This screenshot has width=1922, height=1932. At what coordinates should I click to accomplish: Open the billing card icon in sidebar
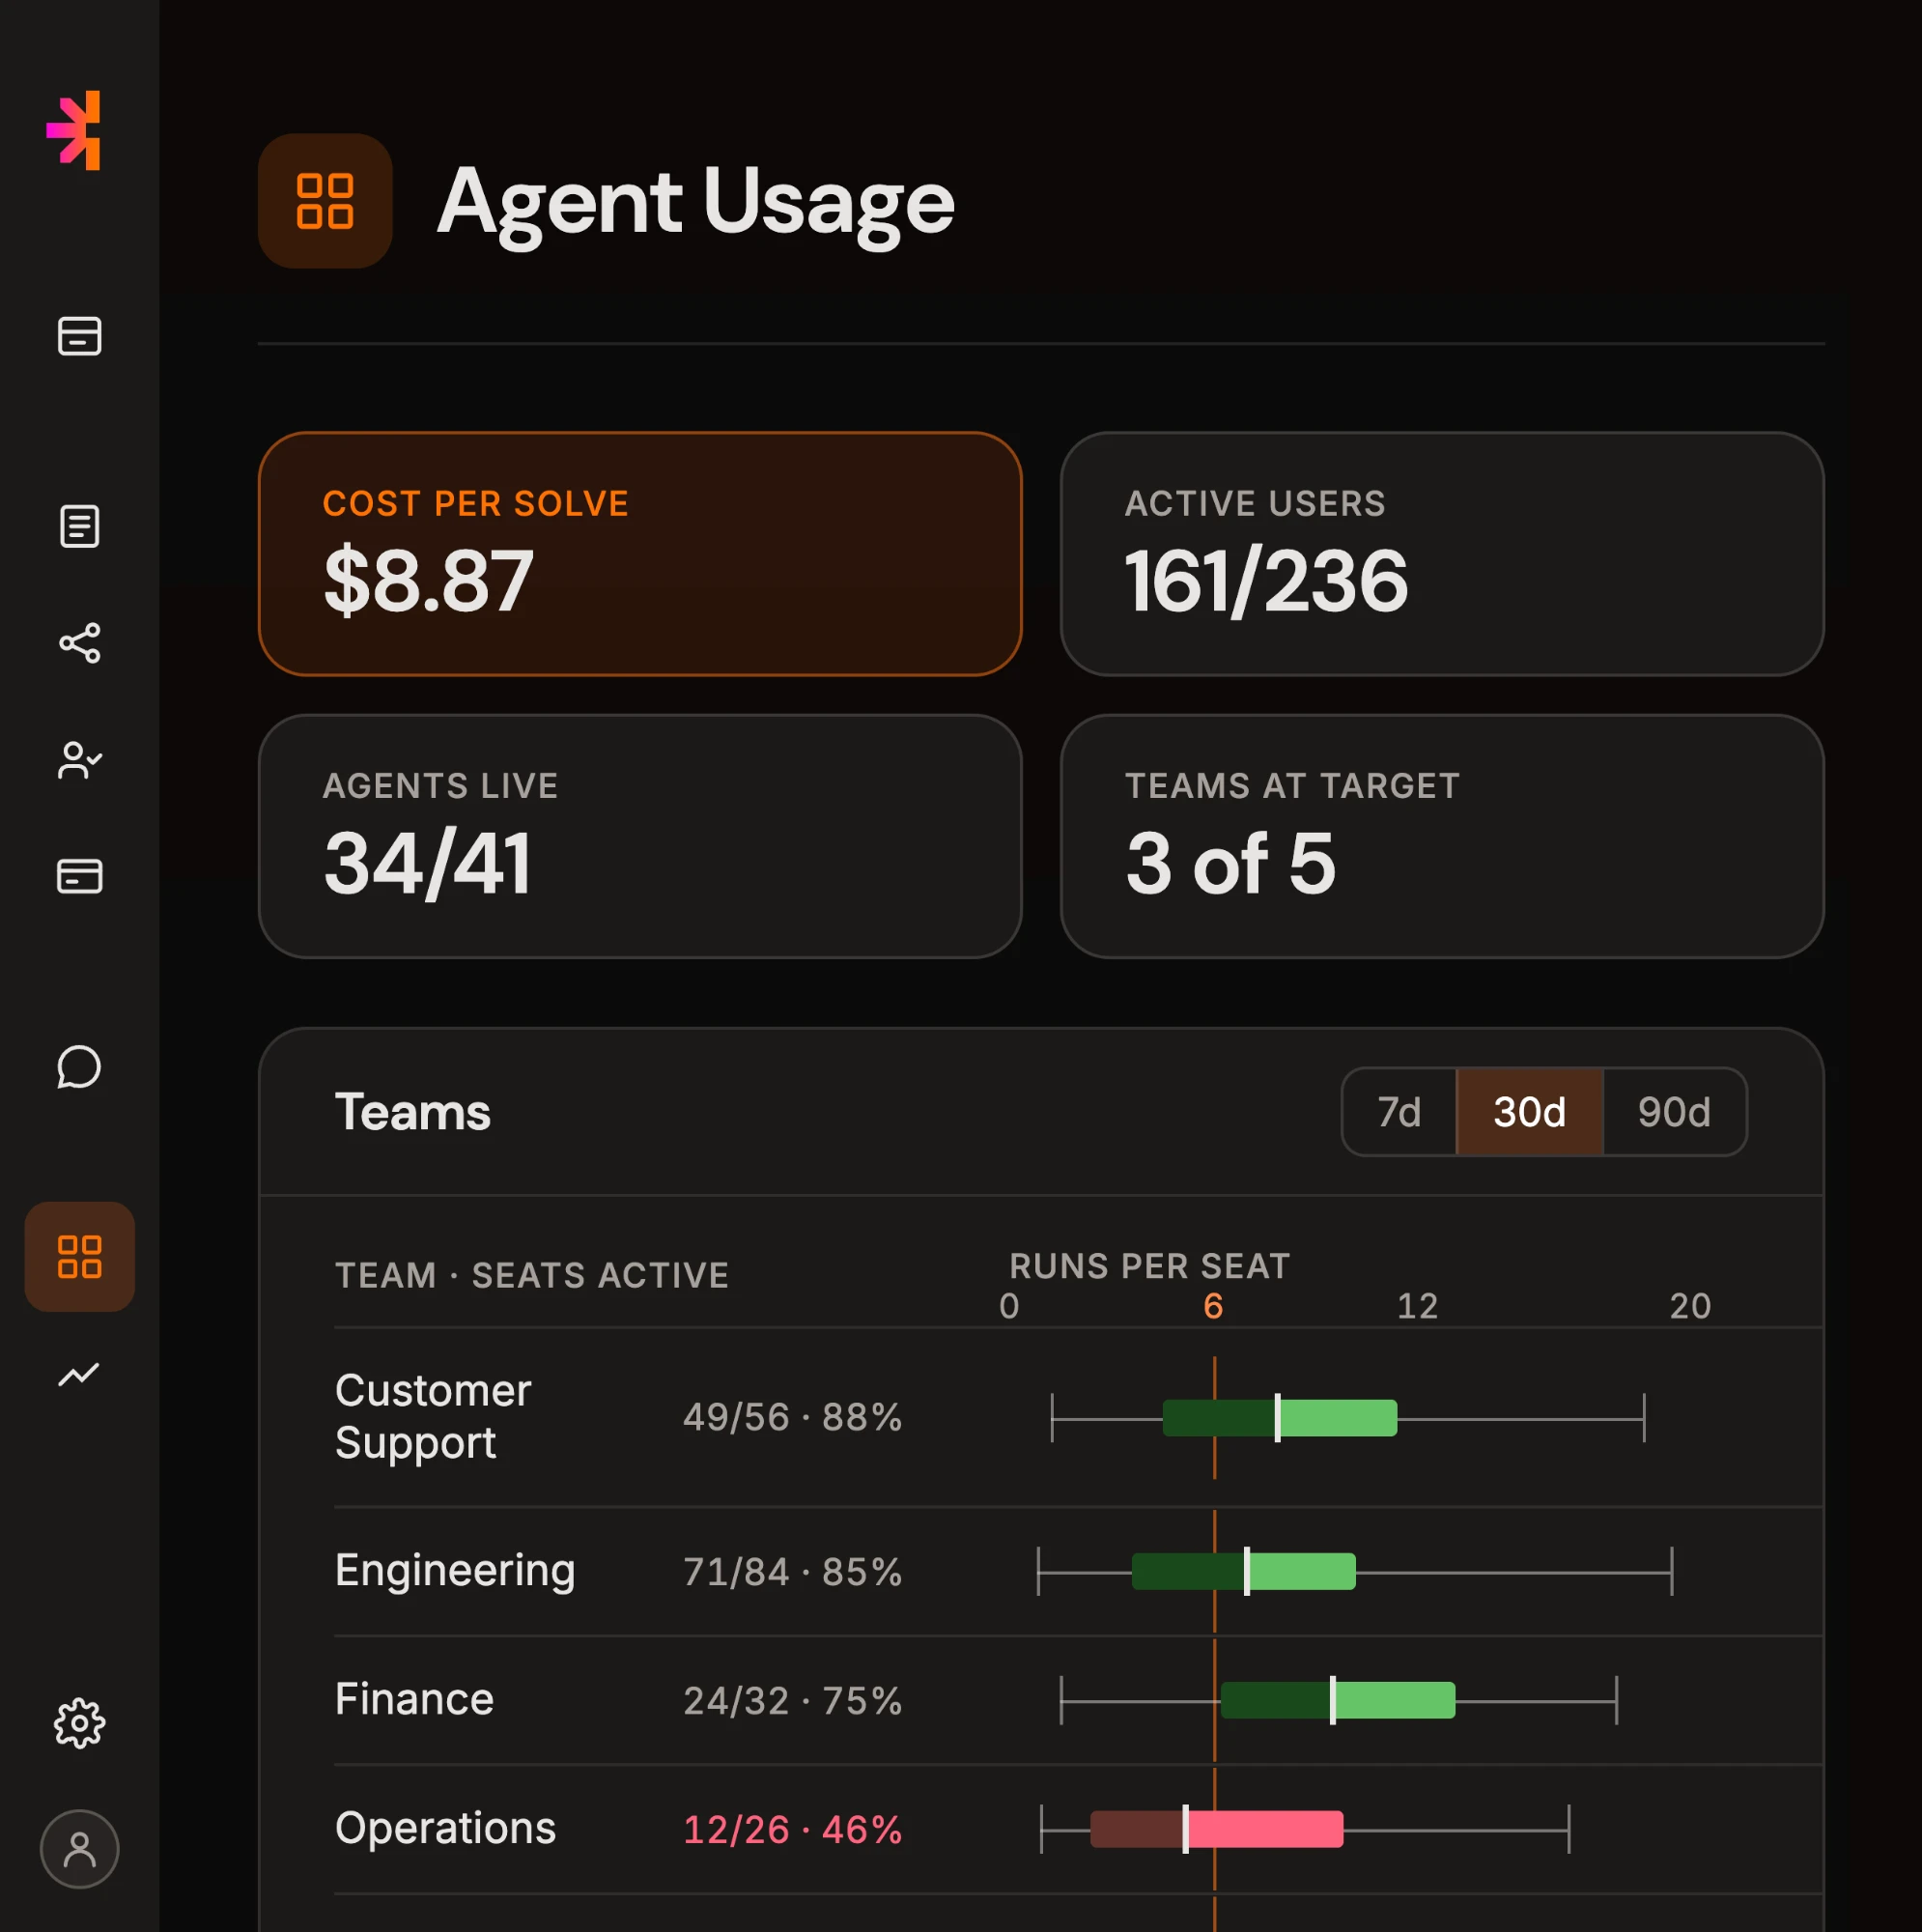[x=79, y=876]
